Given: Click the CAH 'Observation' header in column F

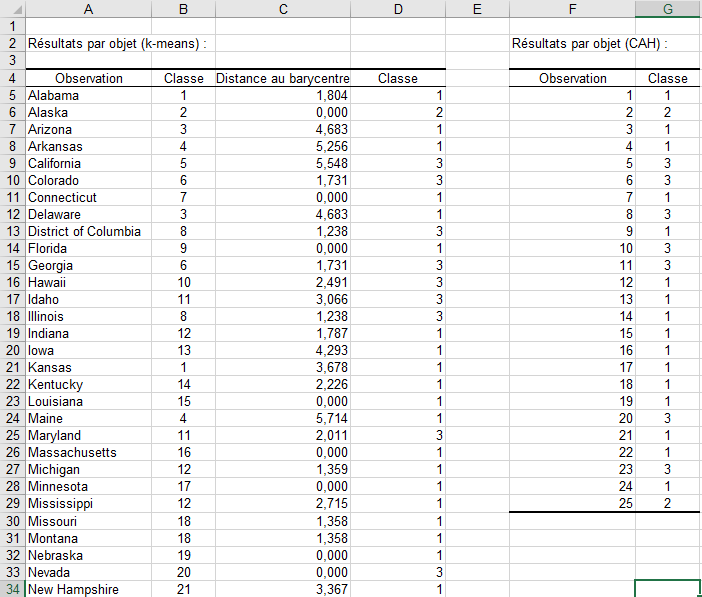Looking at the screenshot, I should click(572, 78).
